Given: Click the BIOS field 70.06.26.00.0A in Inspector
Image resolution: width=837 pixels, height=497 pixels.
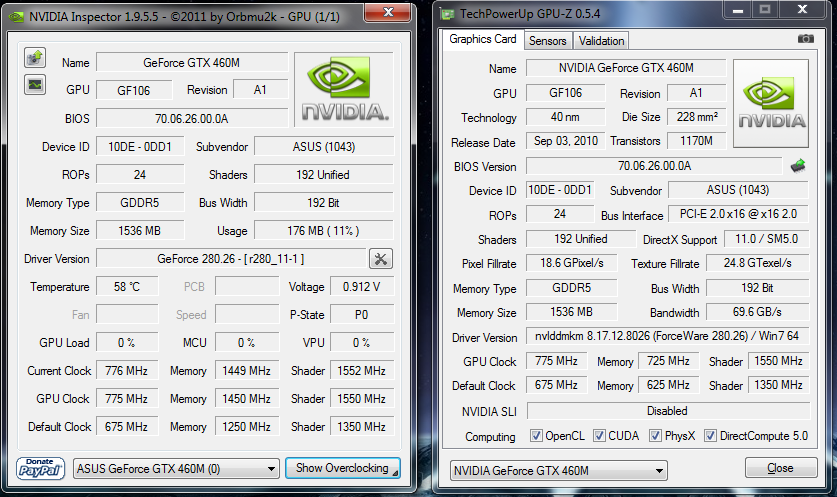Looking at the screenshot, I should 192,119.
